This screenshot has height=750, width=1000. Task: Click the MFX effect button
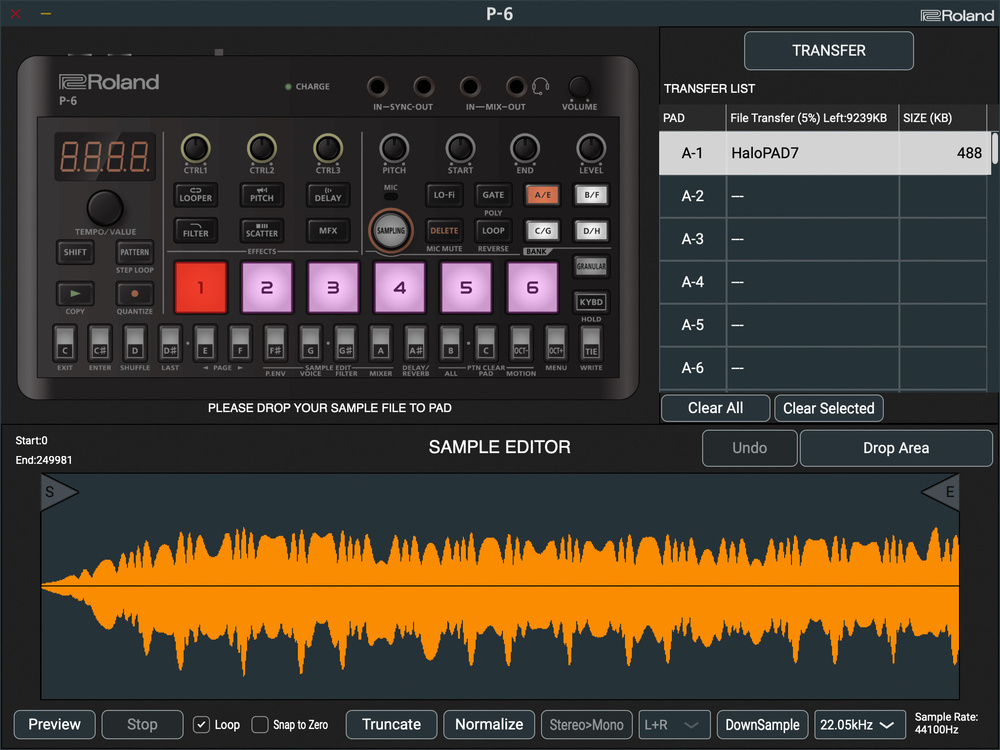[x=328, y=231]
